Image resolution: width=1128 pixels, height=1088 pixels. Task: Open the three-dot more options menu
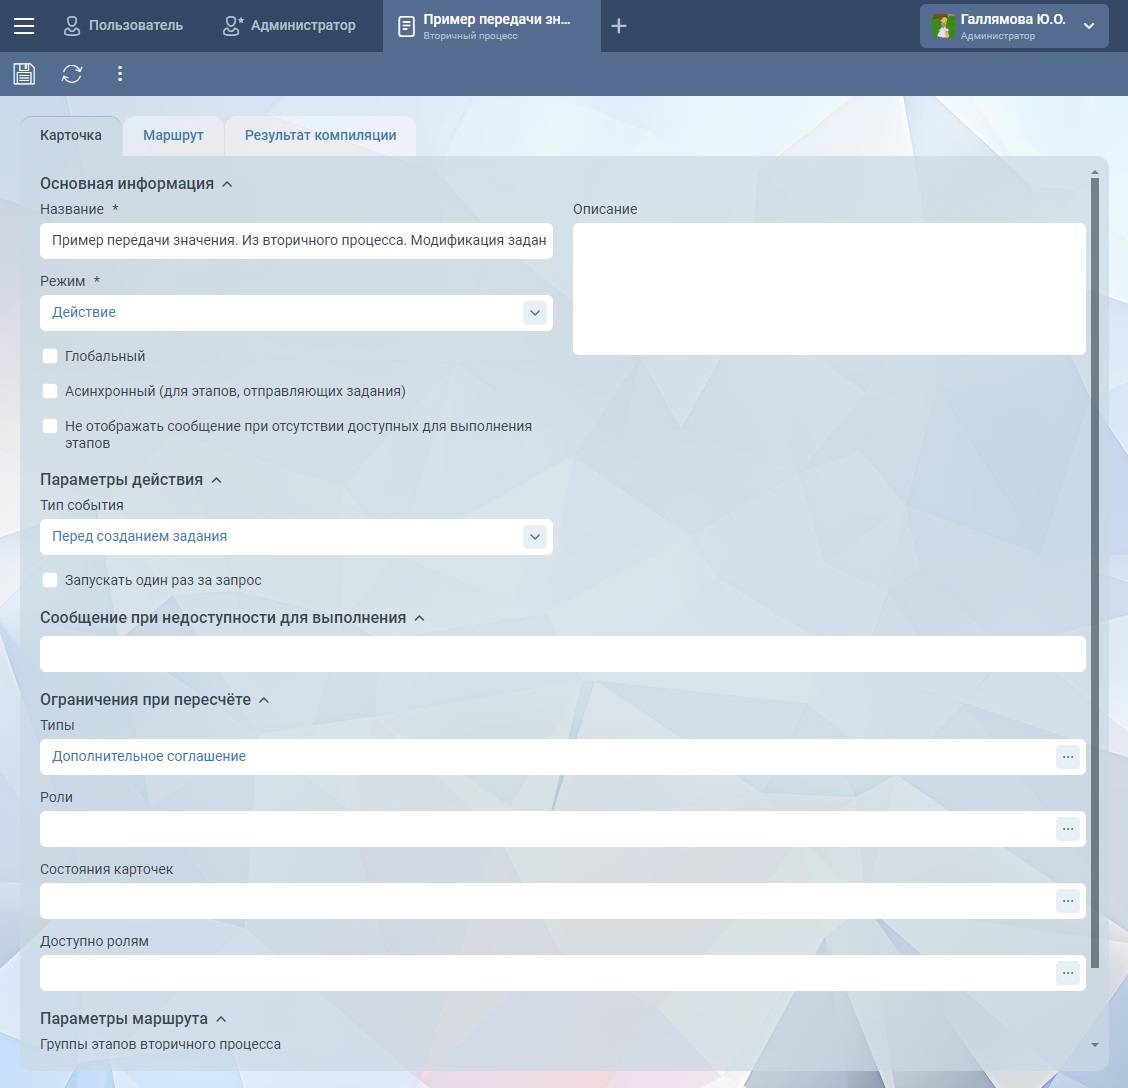tap(120, 73)
